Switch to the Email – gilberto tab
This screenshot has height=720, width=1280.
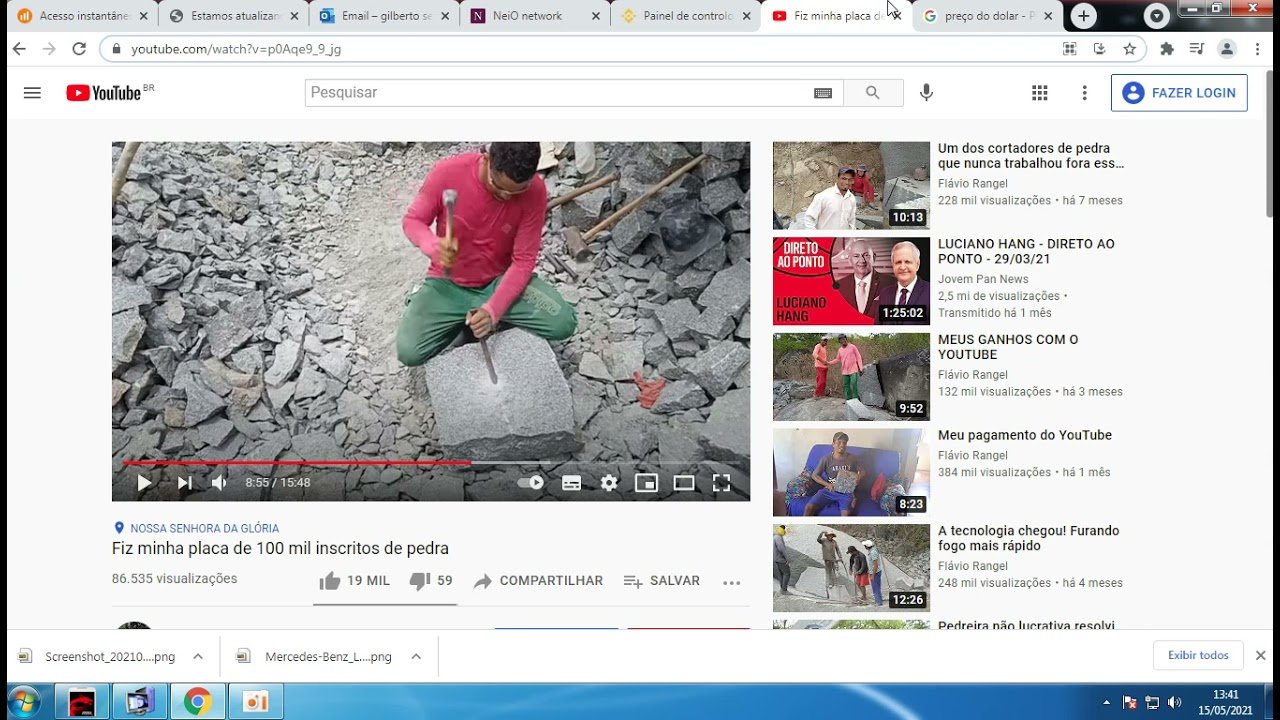386,16
